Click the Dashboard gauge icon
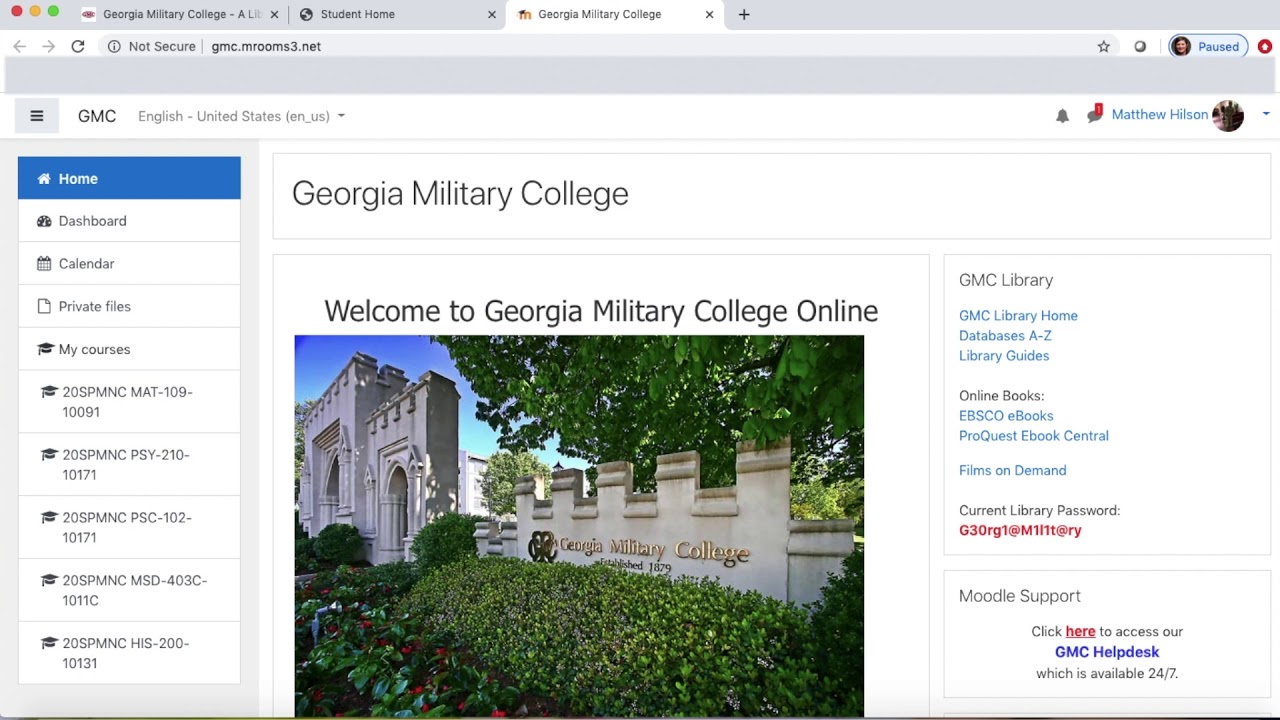The height and width of the screenshot is (720, 1280). pos(44,221)
